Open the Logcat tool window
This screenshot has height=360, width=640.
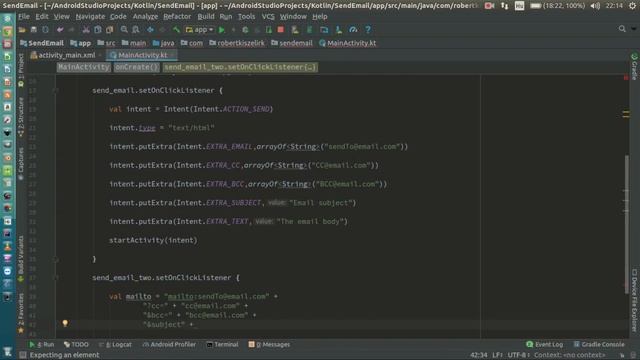coord(116,344)
